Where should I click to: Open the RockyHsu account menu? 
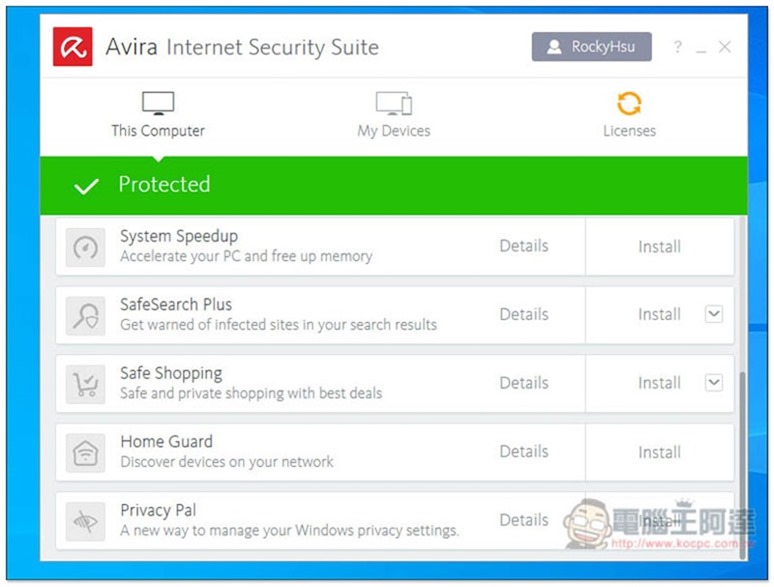[x=591, y=47]
